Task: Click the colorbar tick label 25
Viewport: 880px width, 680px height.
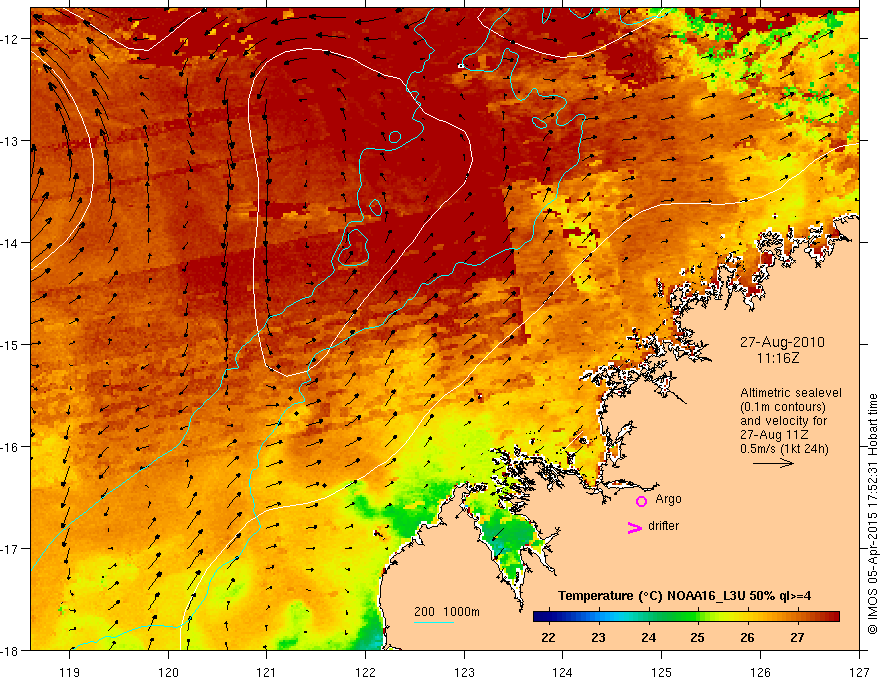Action: pyautogui.click(x=698, y=637)
